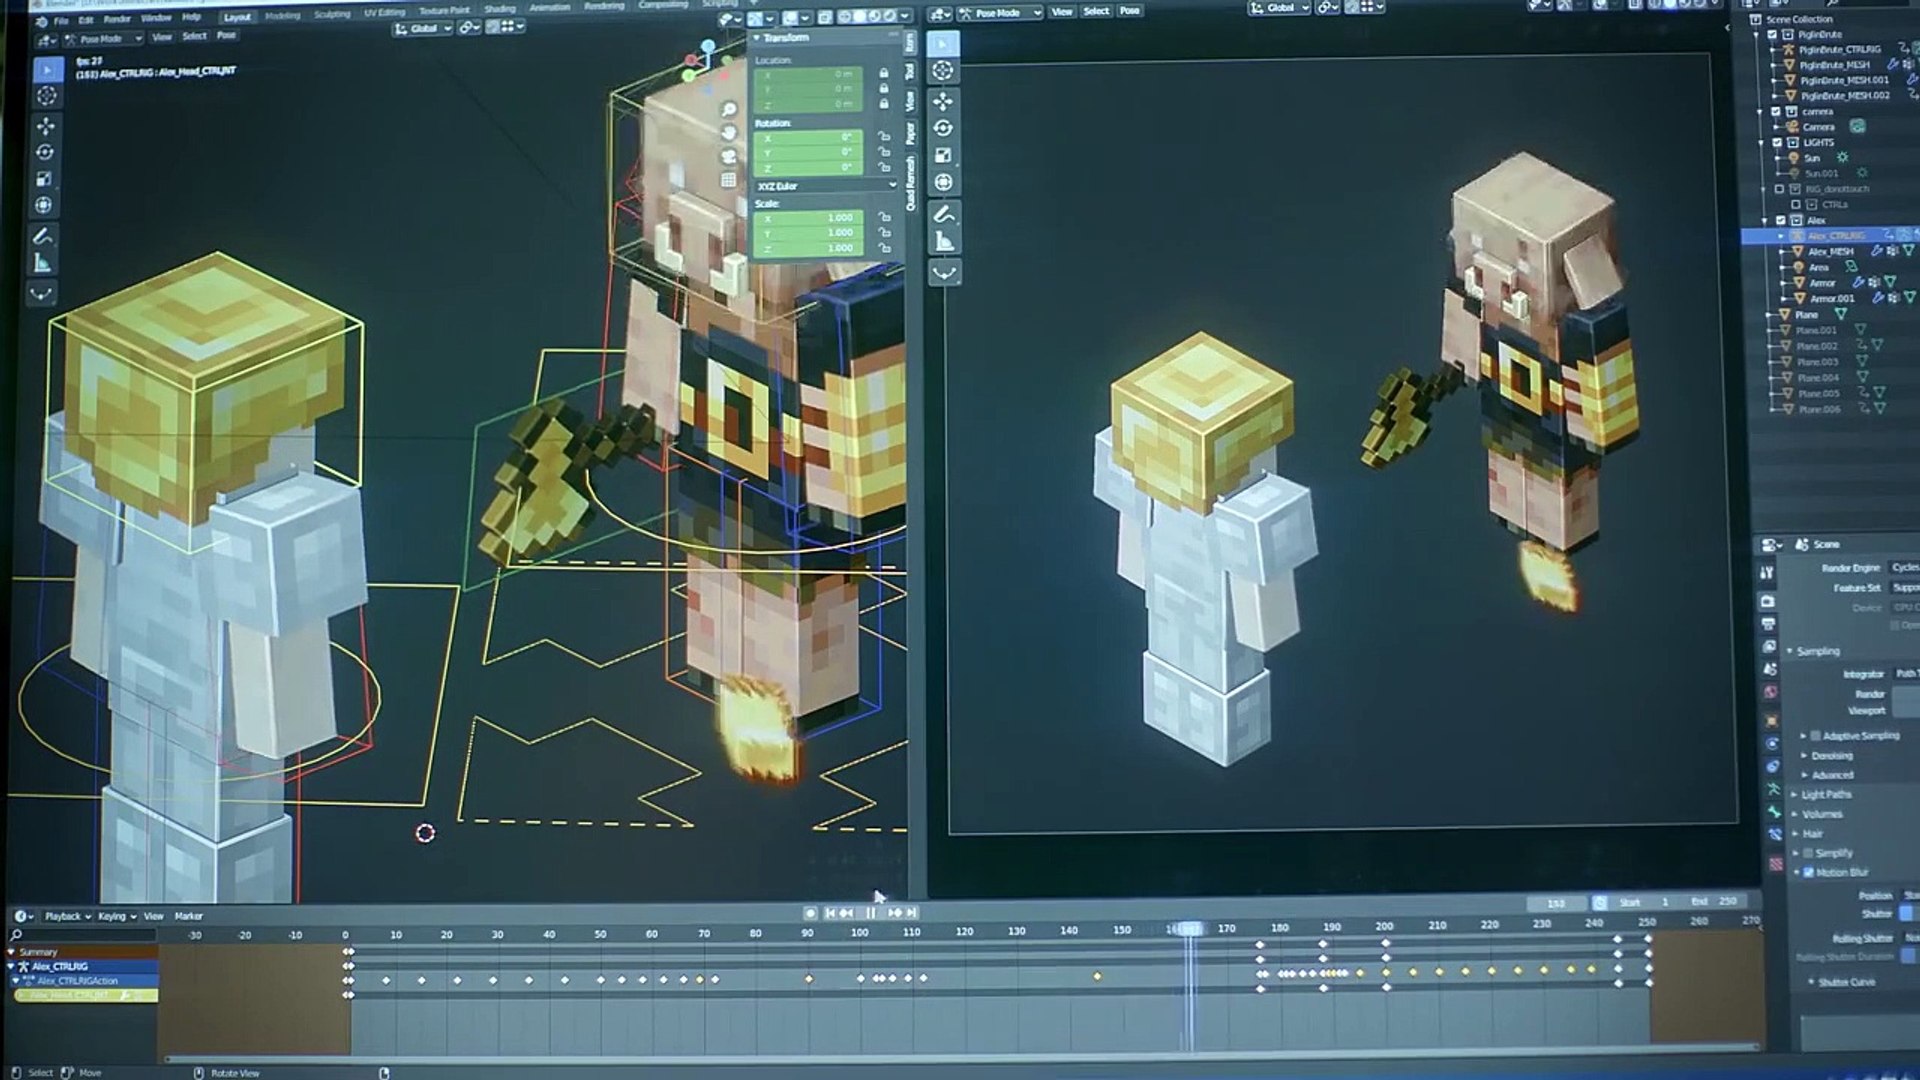The width and height of the screenshot is (1920, 1080).
Task: Click the zoom magnifier viewport gizmo
Action: (x=729, y=109)
